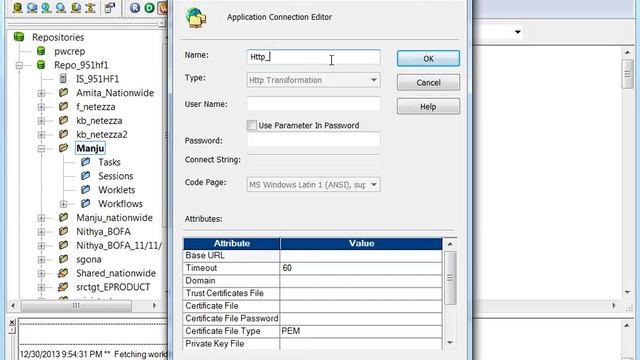Select Nithya_BOFA_11/11/ folder
The width and height of the screenshot is (640, 360).
tap(119, 245)
